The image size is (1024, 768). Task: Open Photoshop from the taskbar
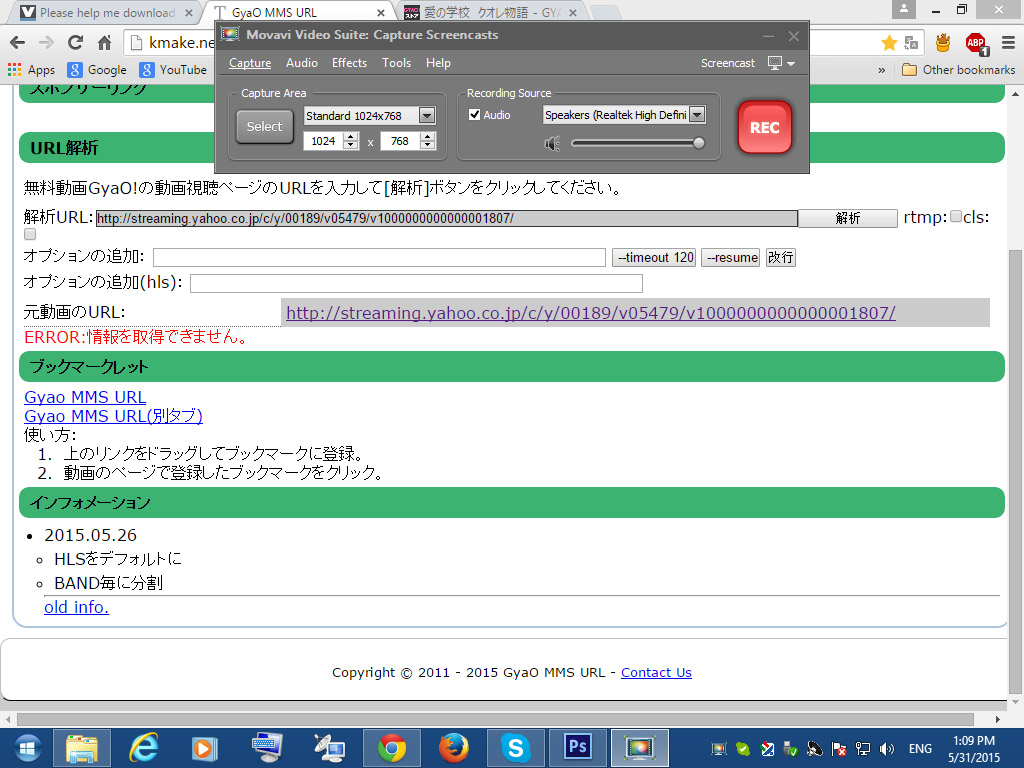coord(577,748)
